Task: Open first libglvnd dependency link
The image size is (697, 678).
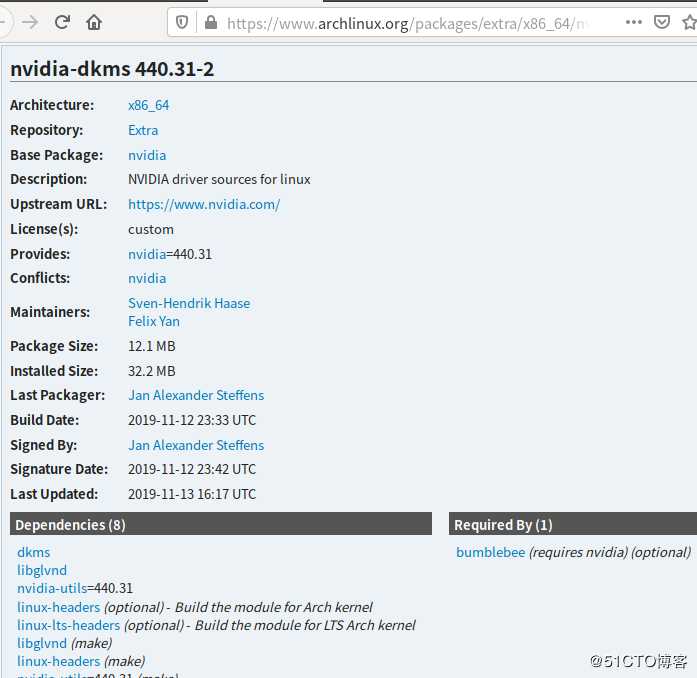Action: (x=42, y=570)
